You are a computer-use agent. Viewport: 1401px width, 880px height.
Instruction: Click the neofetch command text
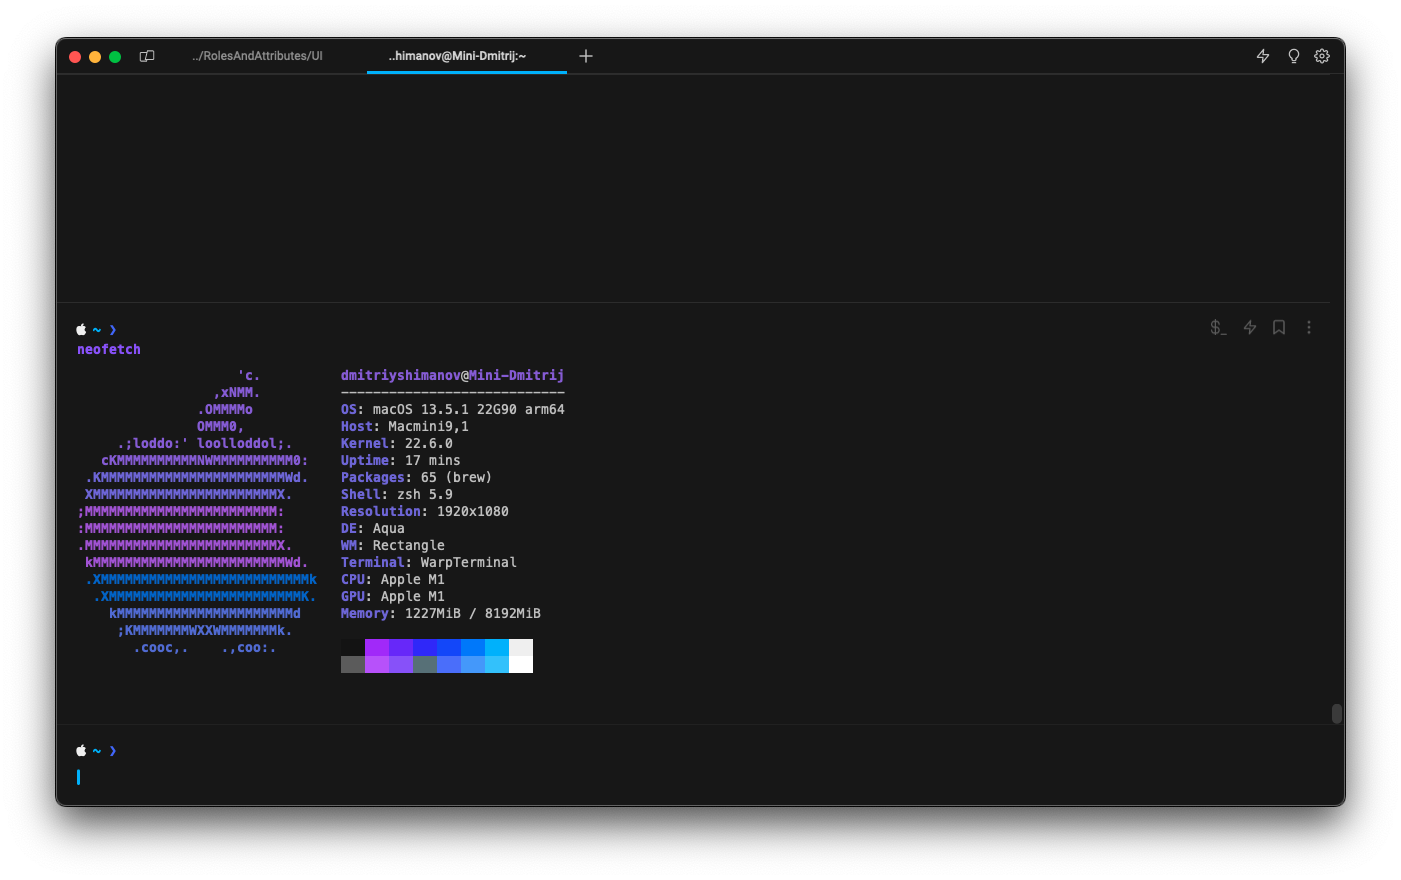click(109, 349)
